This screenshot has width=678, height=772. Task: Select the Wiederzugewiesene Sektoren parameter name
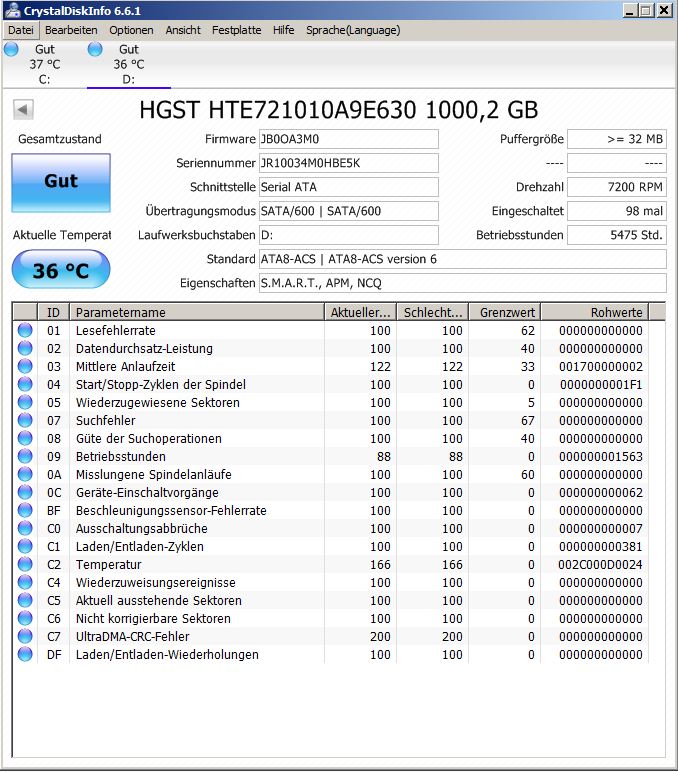point(158,402)
